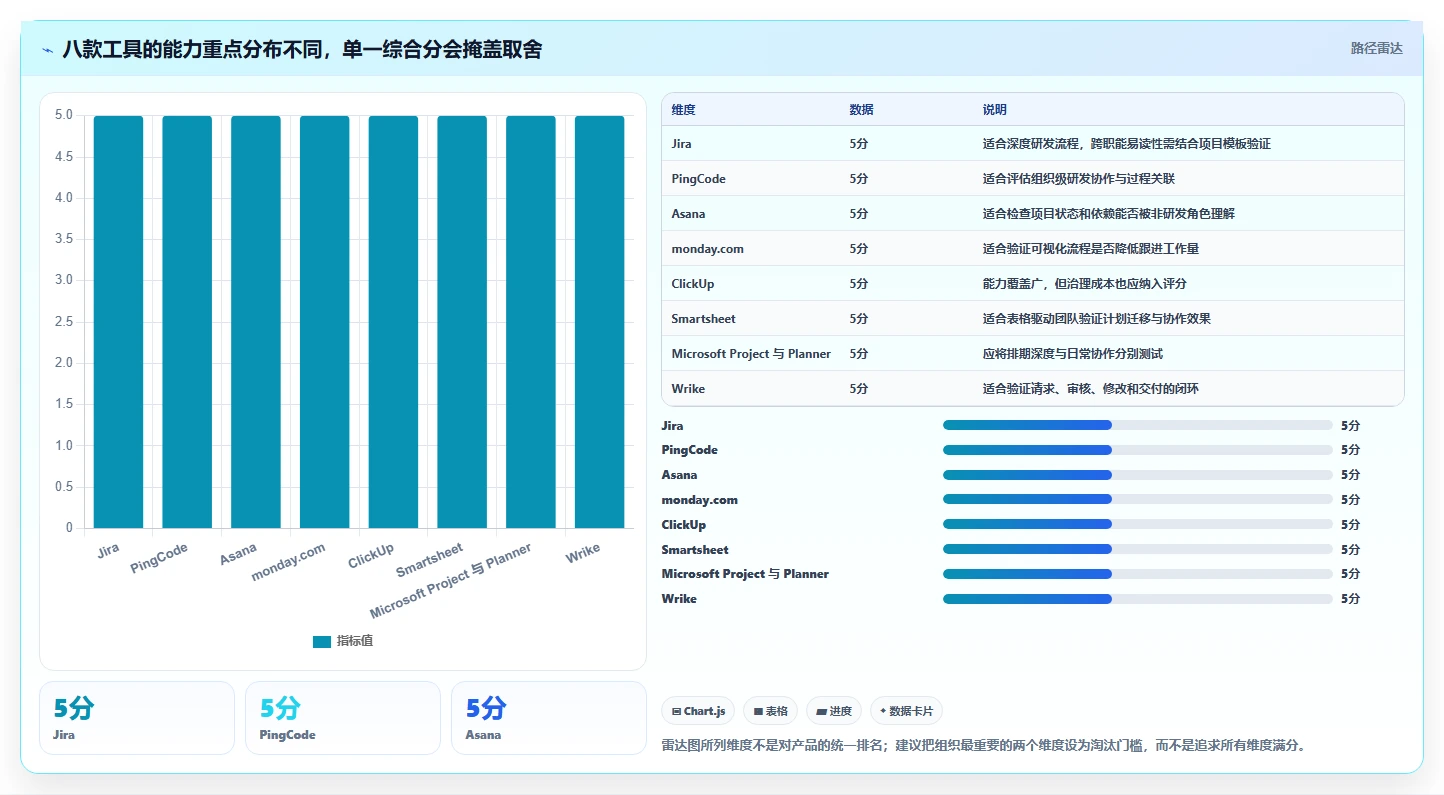Screen dimensions: 1444x795
Task: Click the 路径雷达 label in the header
Action: click(x=1377, y=48)
